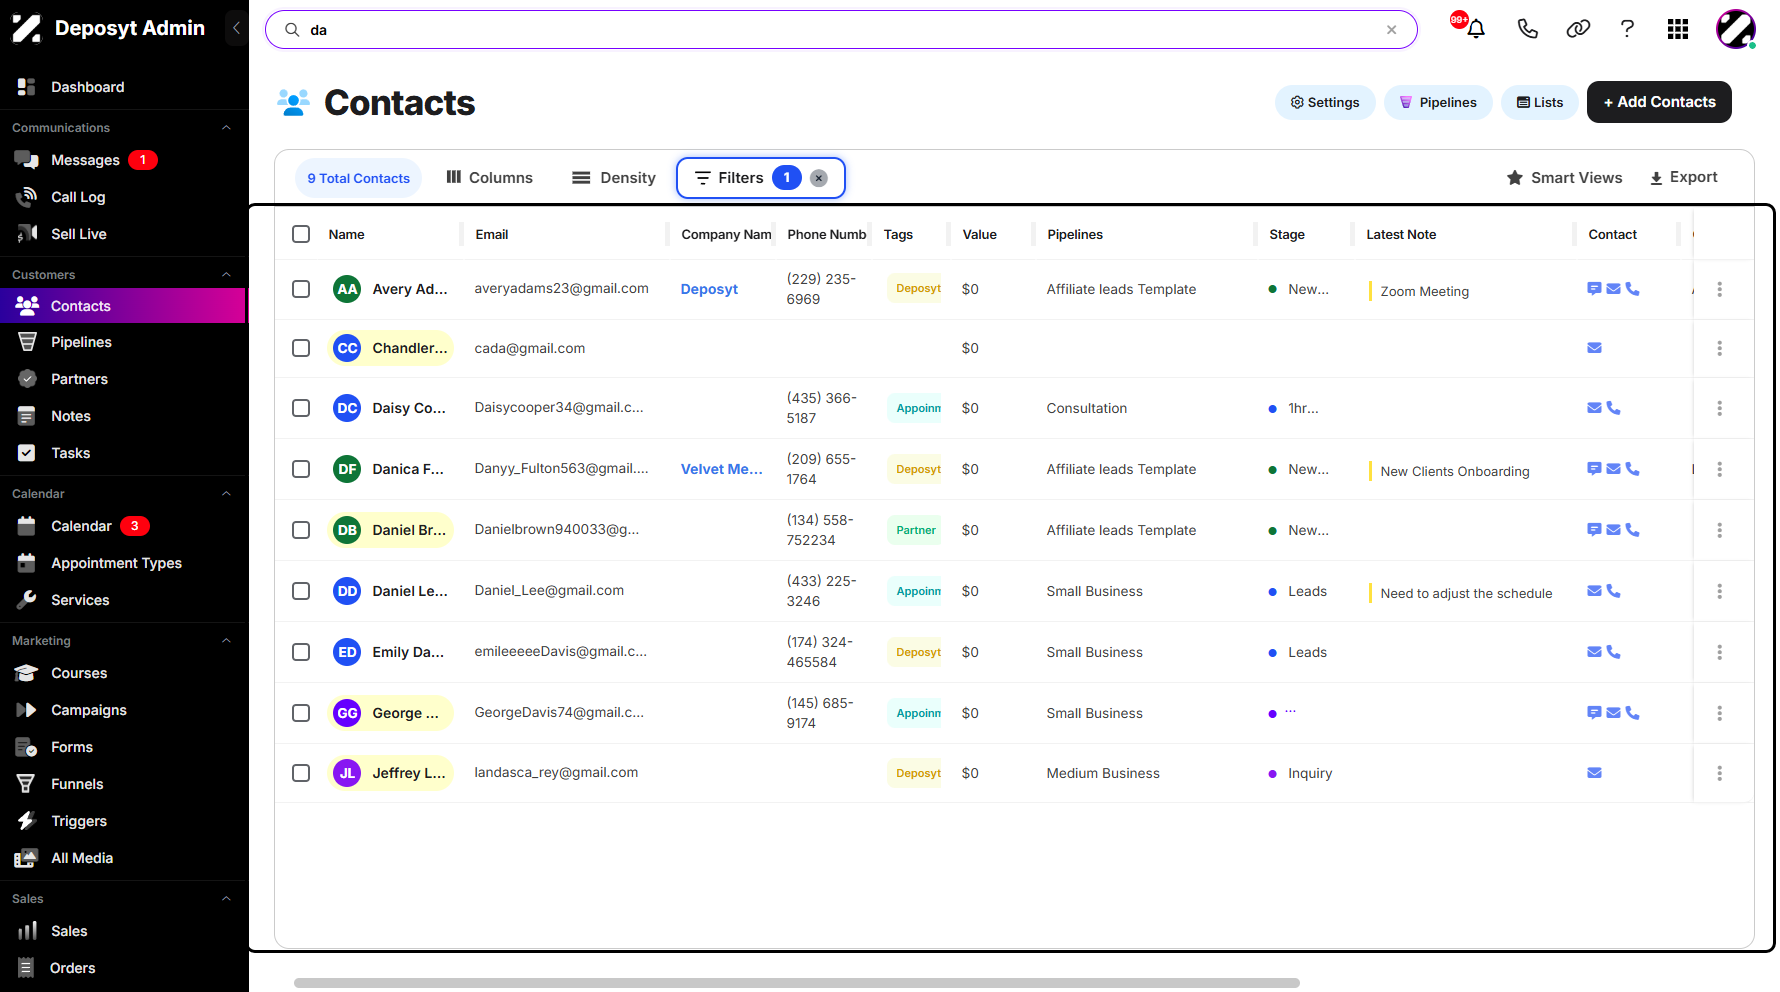
Task: Open the notifications bell icon
Action: 1475,29
